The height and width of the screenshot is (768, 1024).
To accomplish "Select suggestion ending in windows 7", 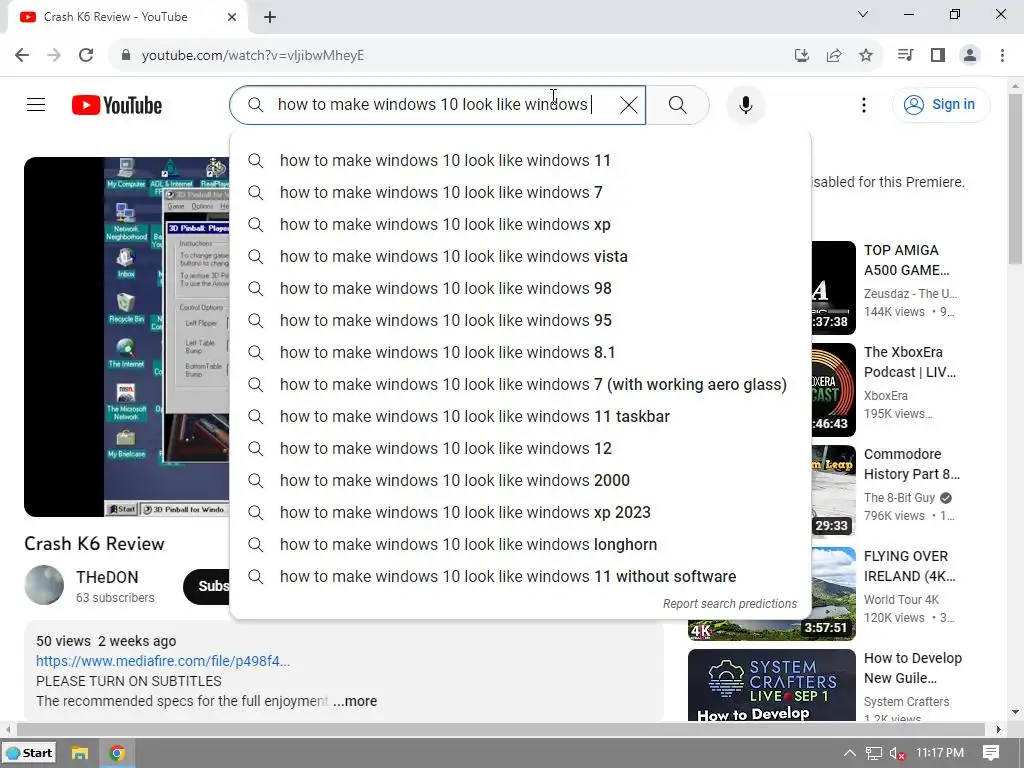I will [520, 192].
